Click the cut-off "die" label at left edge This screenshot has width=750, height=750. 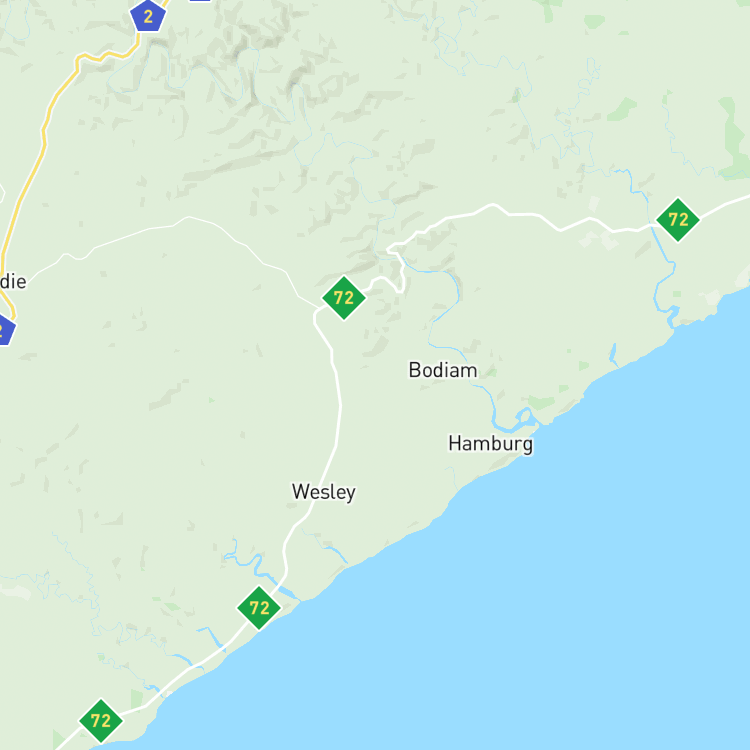pyautogui.click(x=13, y=281)
